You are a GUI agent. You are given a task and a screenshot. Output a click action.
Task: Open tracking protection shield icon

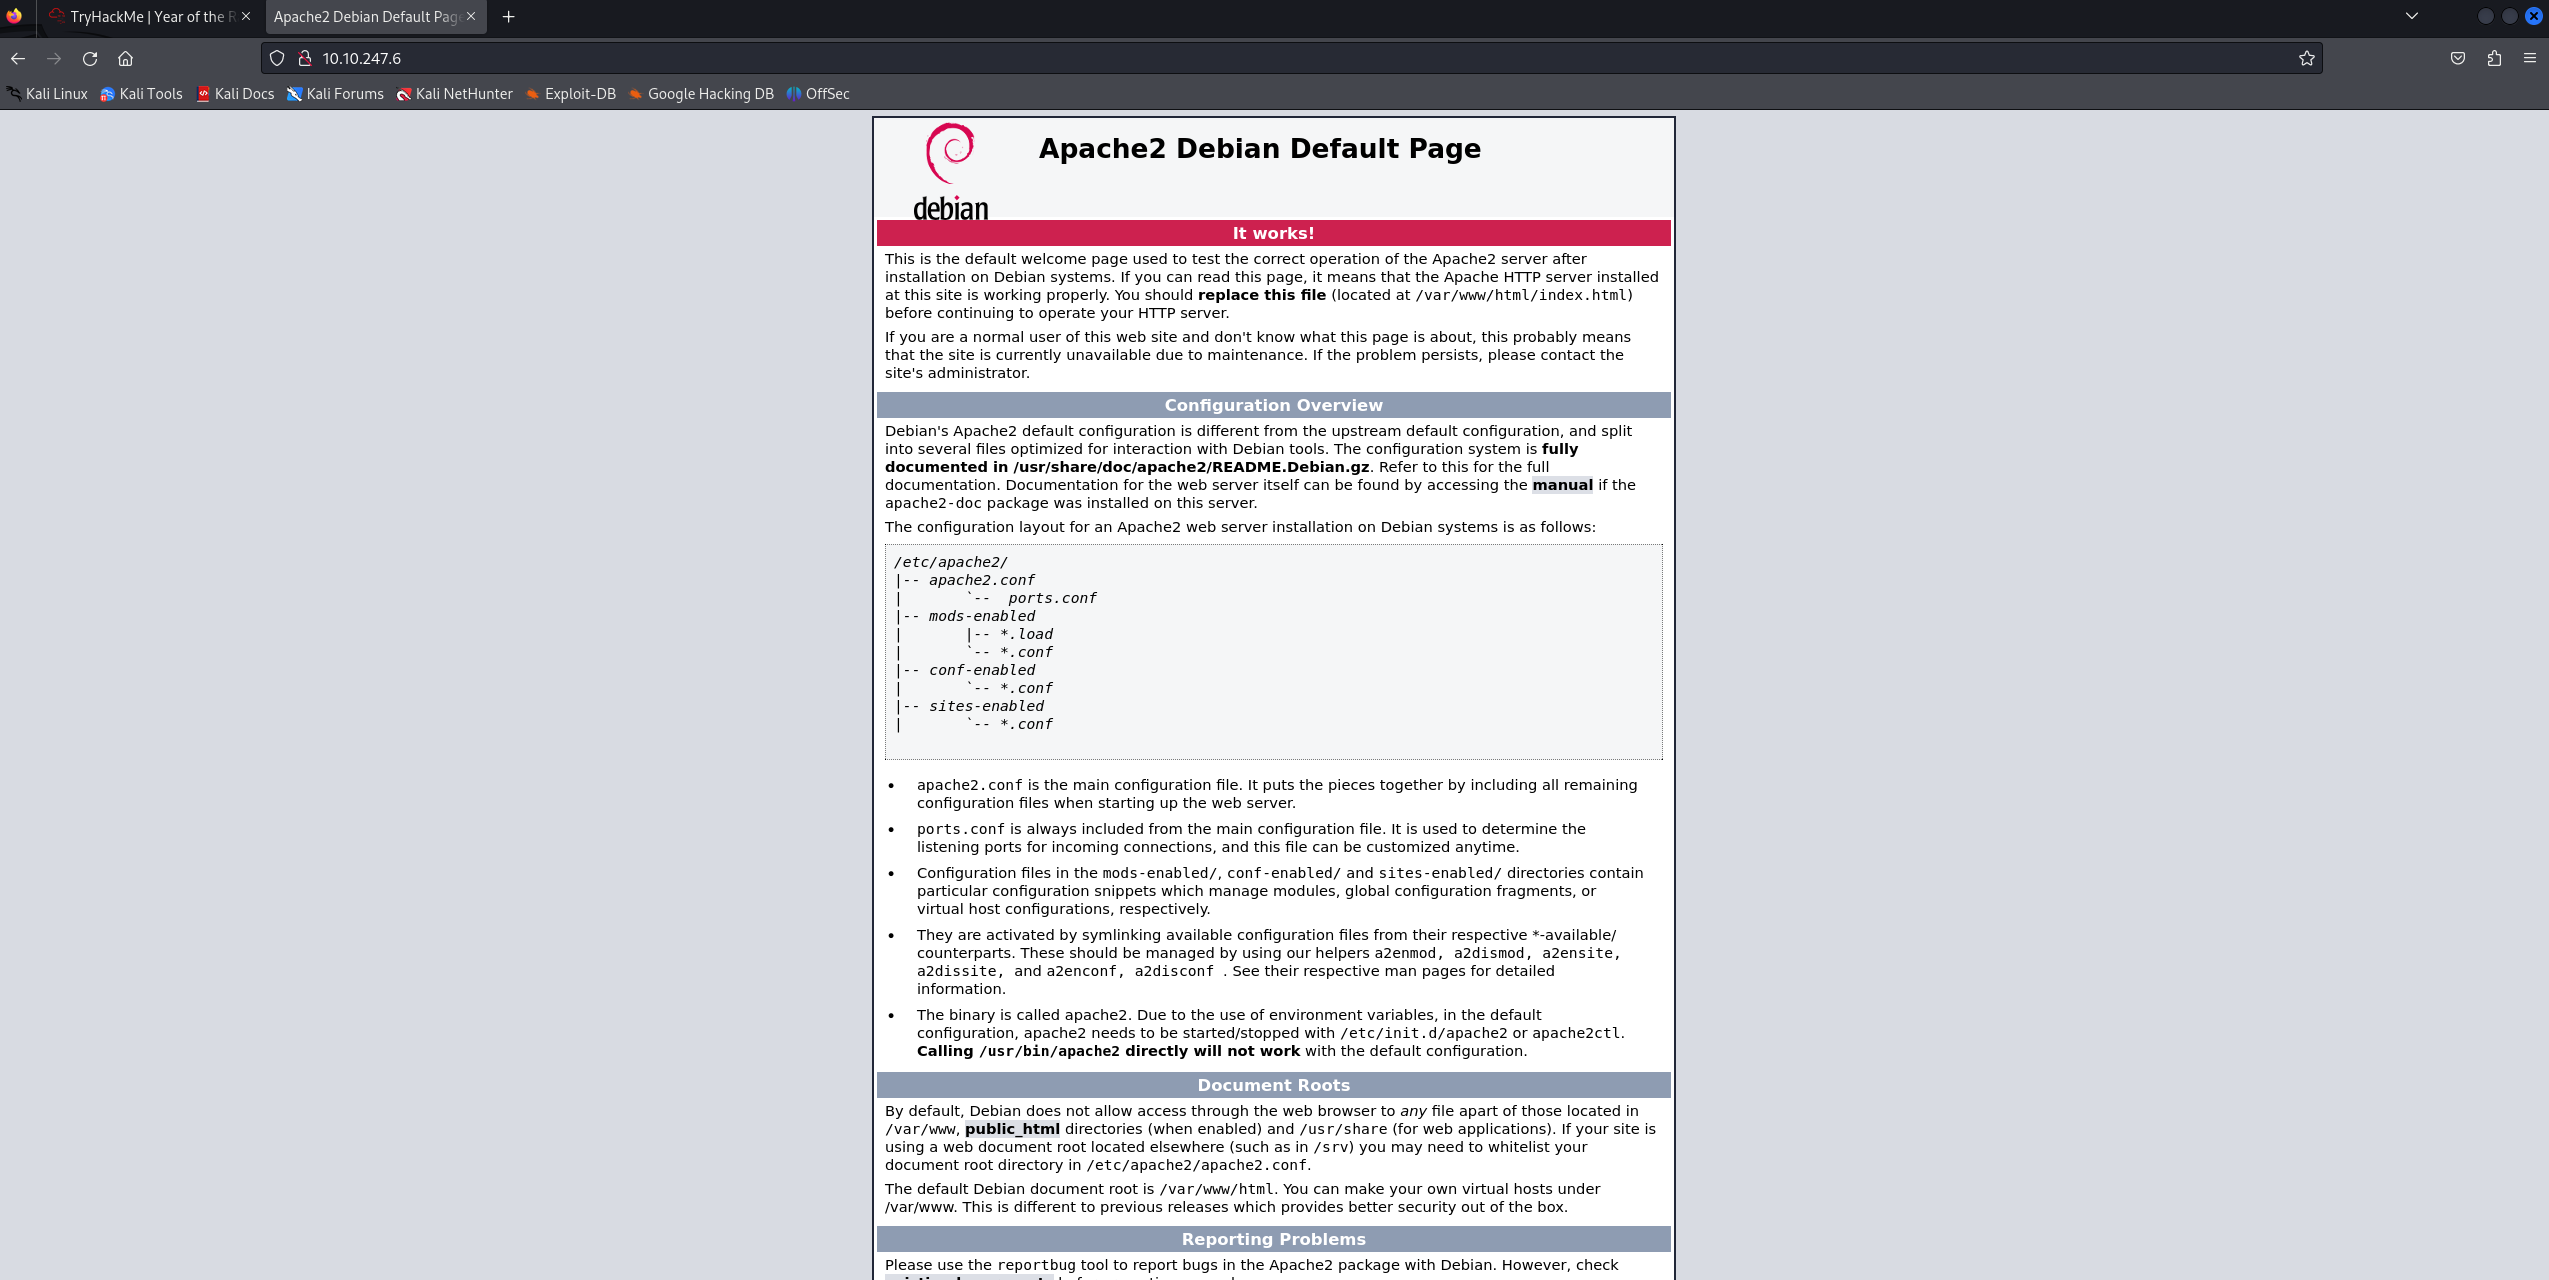pyautogui.click(x=277, y=59)
